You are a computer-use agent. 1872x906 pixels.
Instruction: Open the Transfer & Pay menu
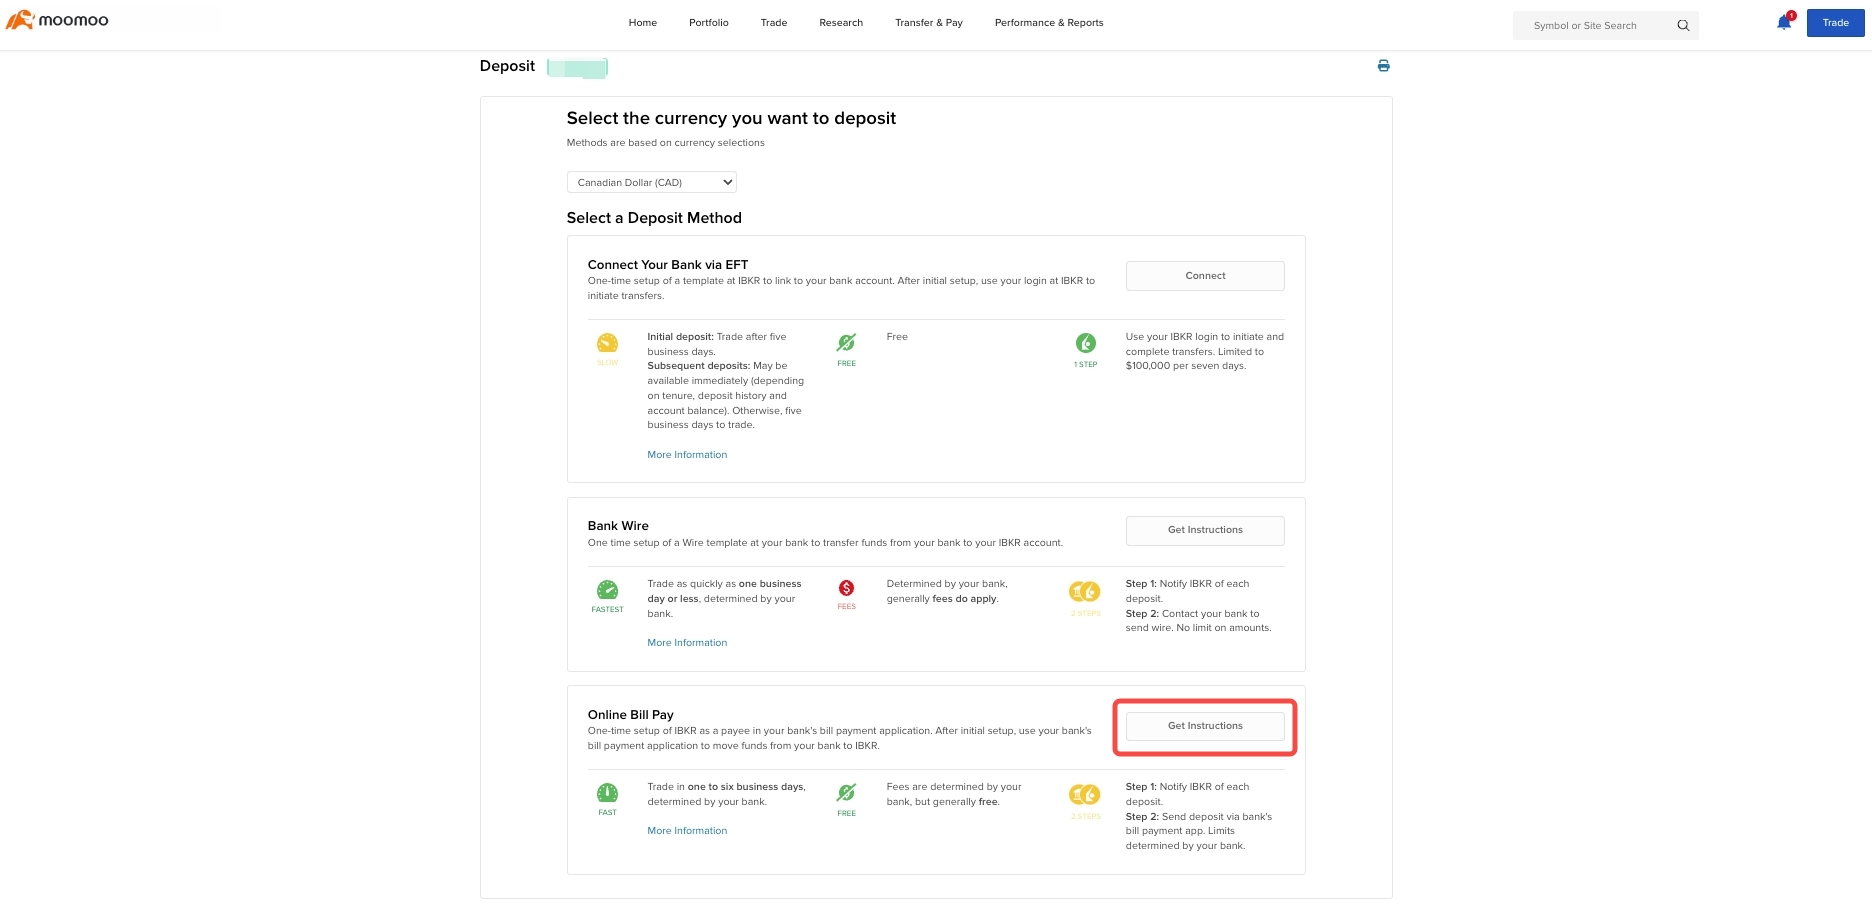[x=929, y=22]
